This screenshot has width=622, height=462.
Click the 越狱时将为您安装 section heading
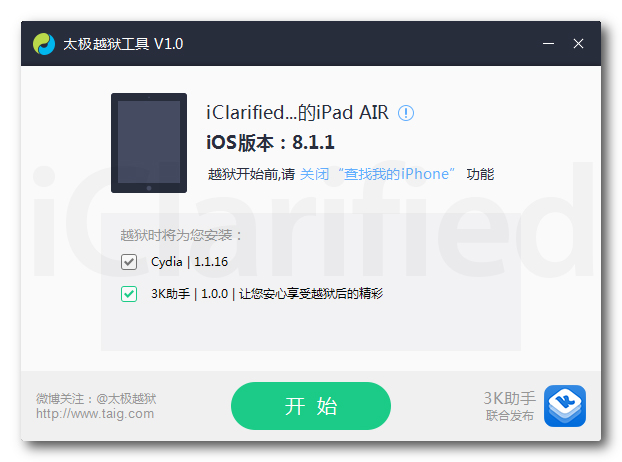pos(181,235)
